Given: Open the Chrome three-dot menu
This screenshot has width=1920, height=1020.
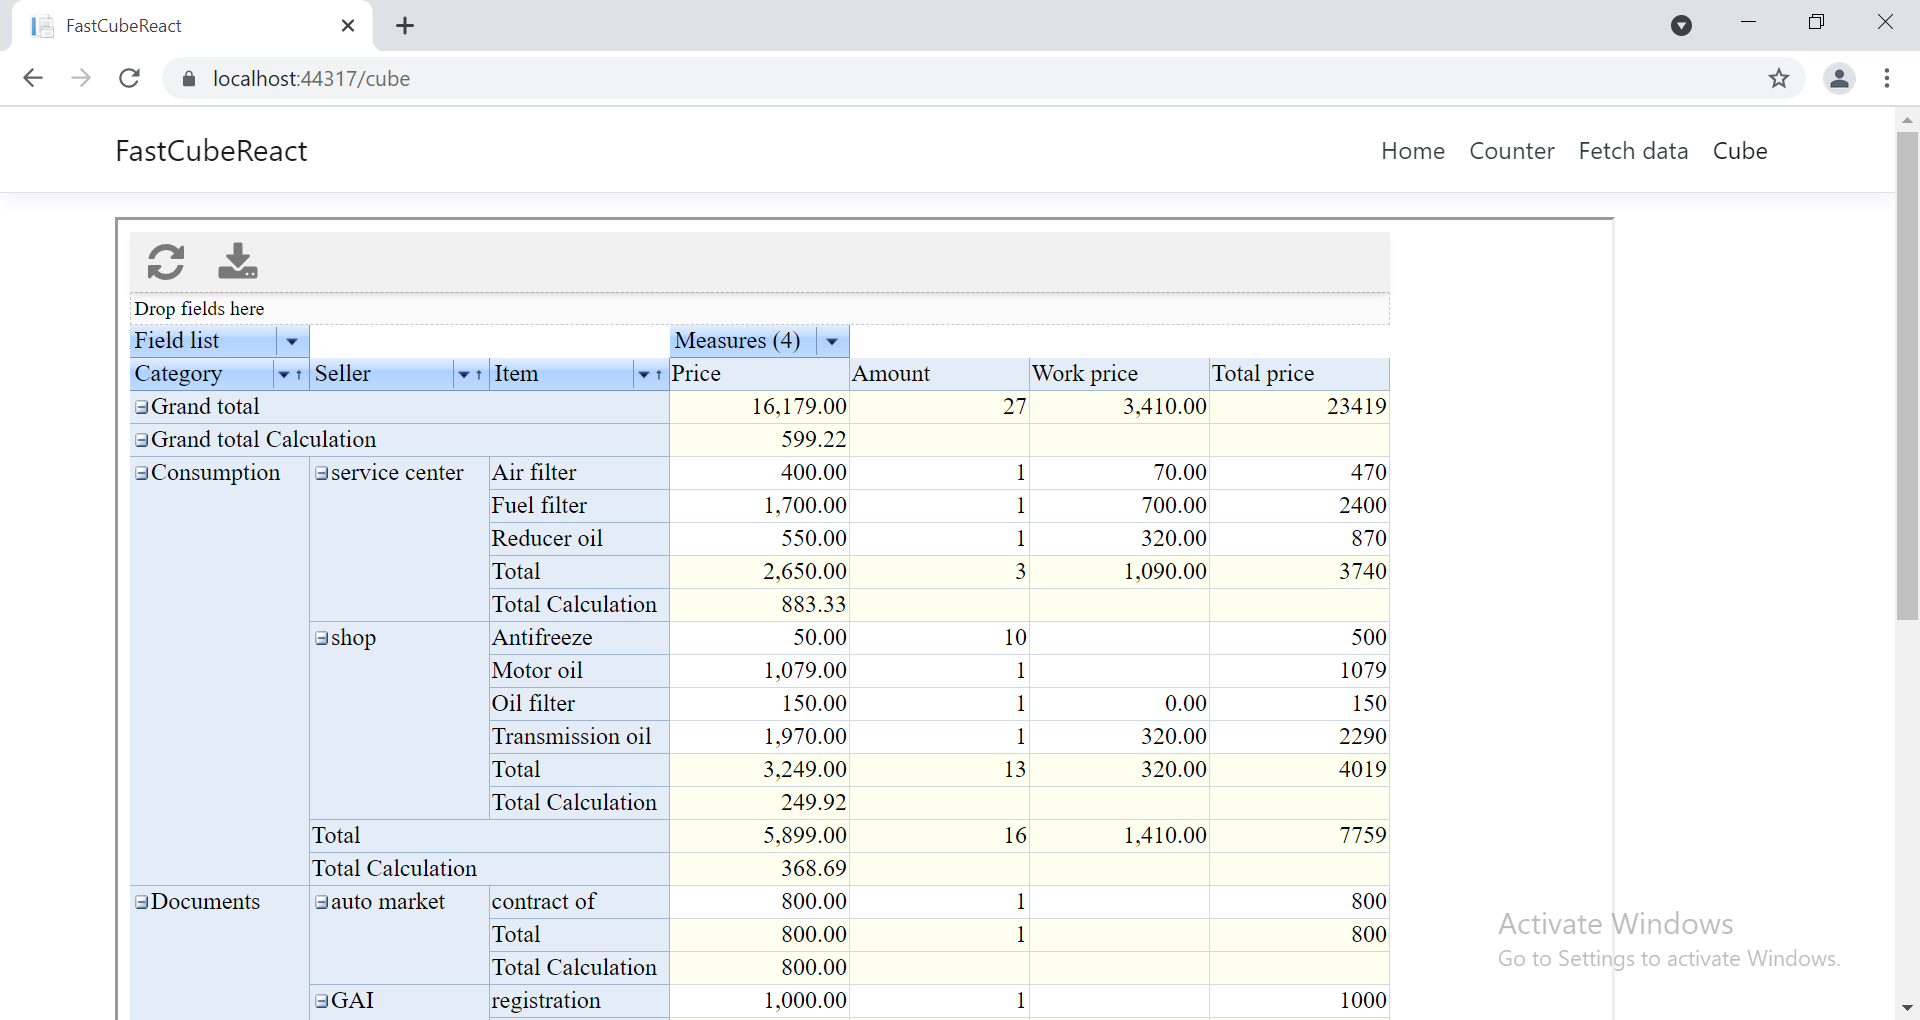Looking at the screenshot, I should pos(1887,78).
